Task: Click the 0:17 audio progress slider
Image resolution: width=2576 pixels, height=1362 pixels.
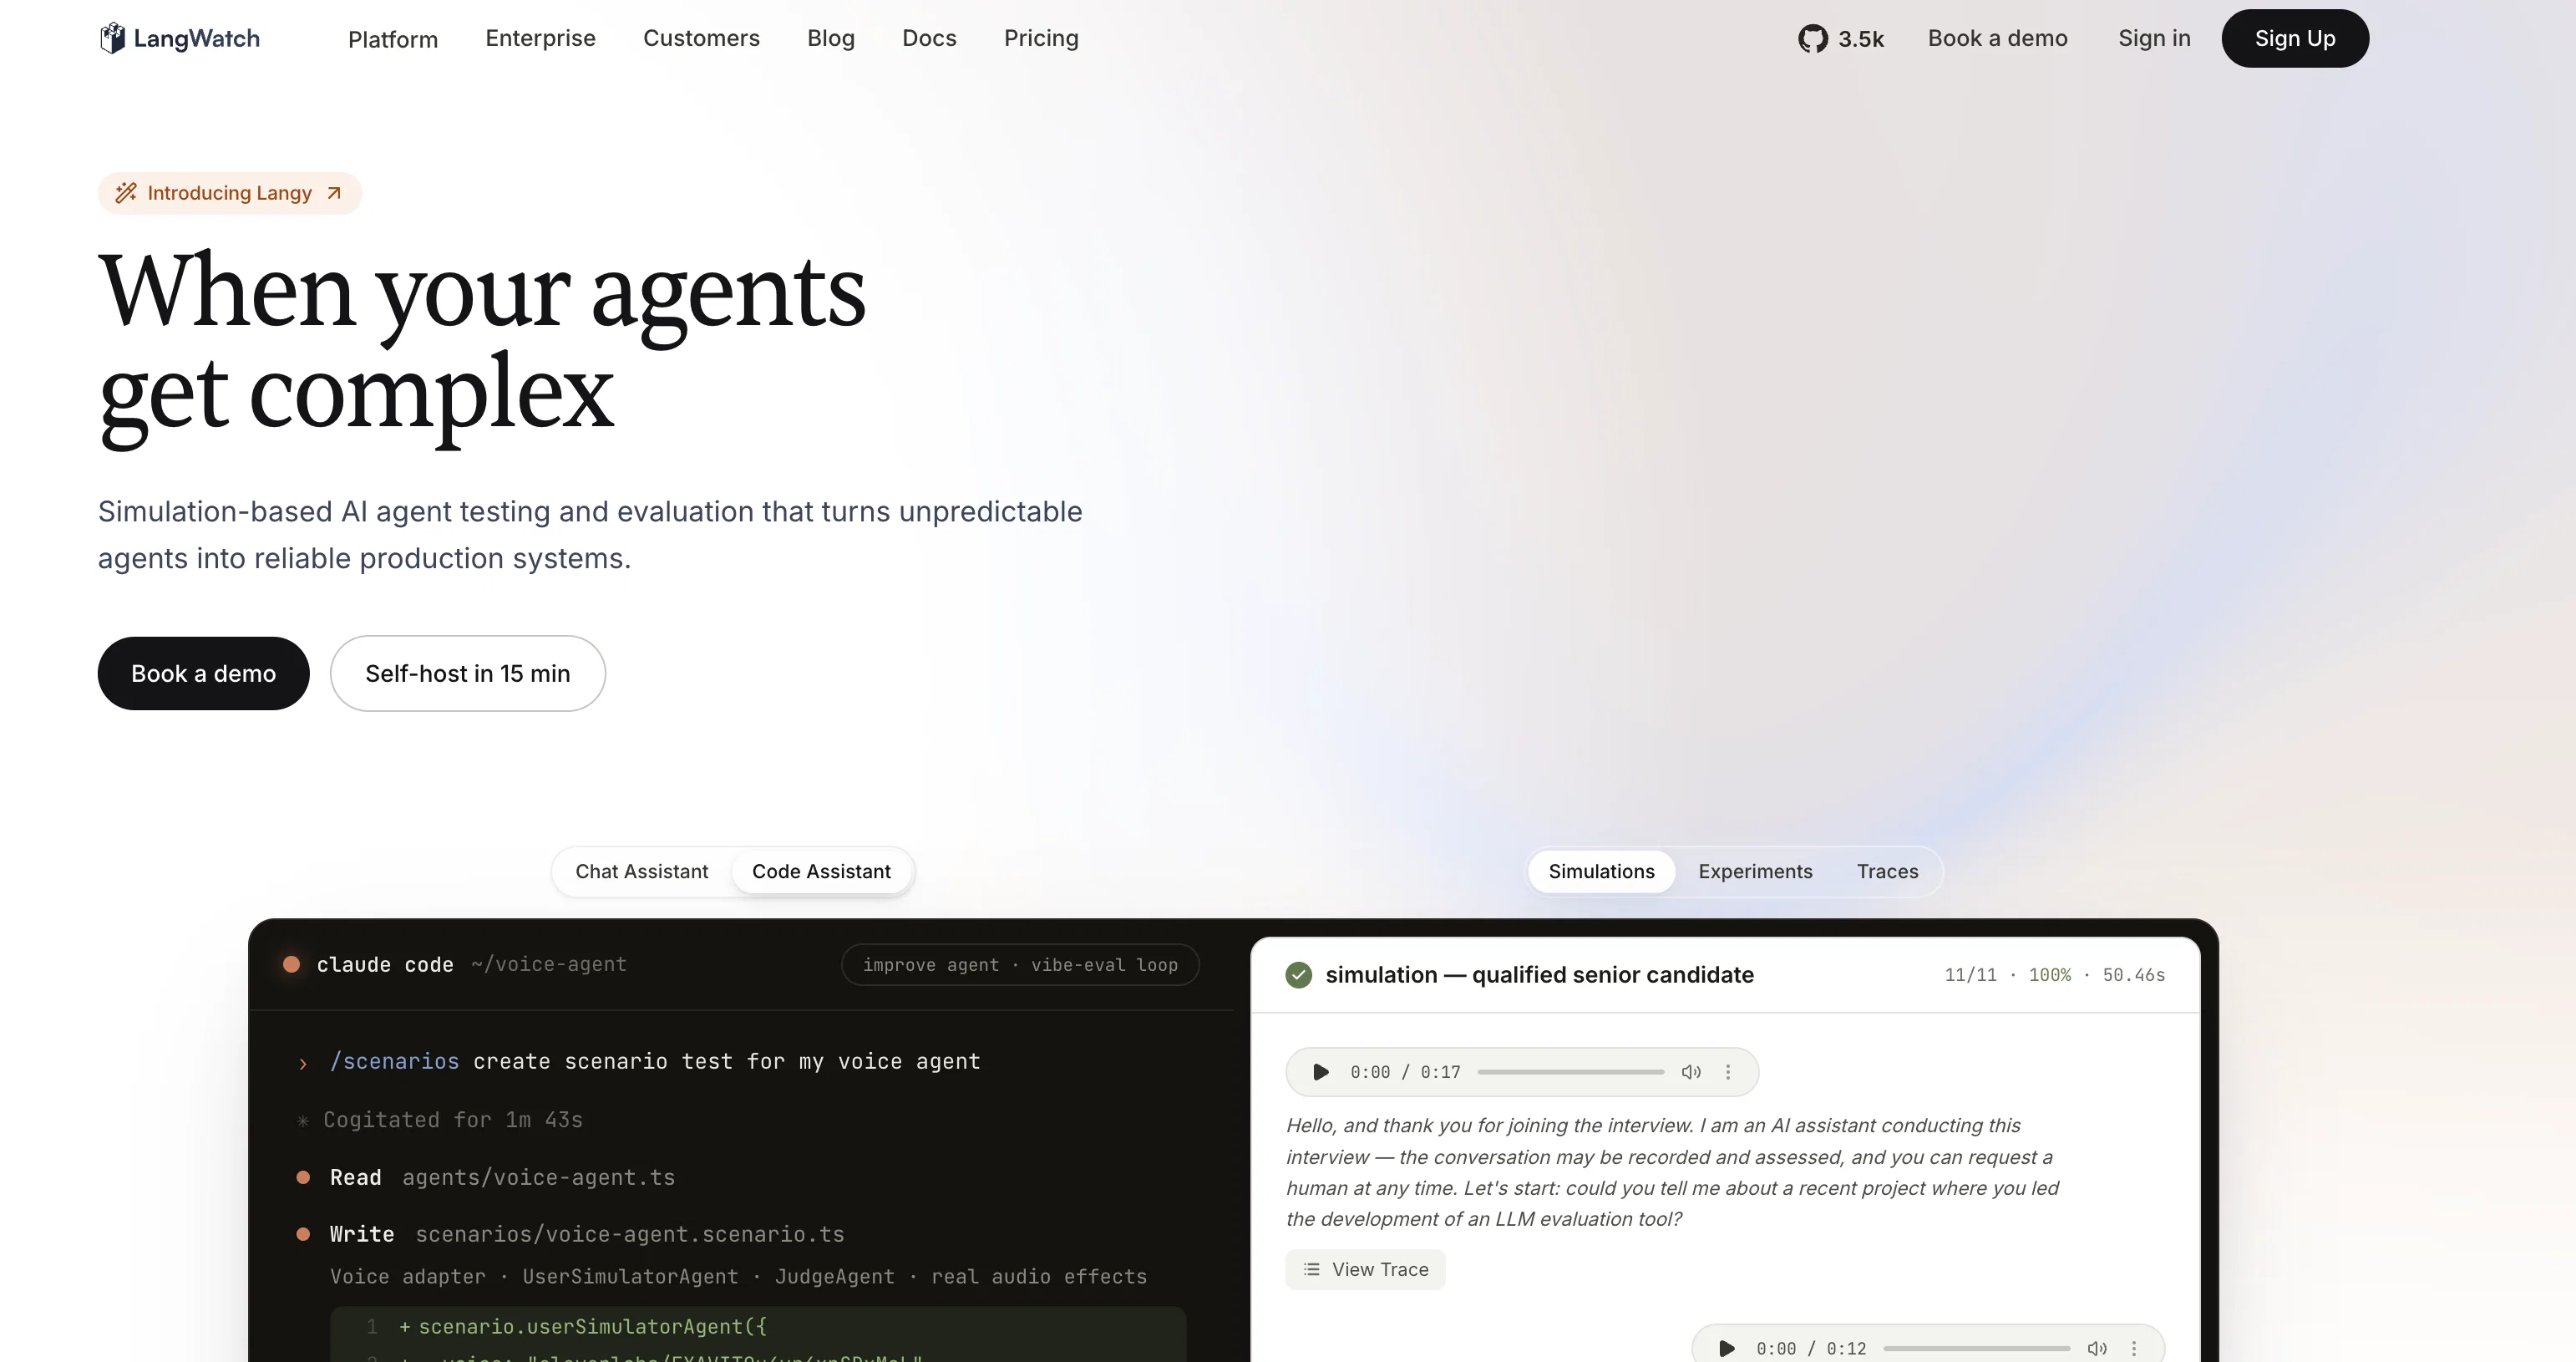Action: click(x=1570, y=1072)
